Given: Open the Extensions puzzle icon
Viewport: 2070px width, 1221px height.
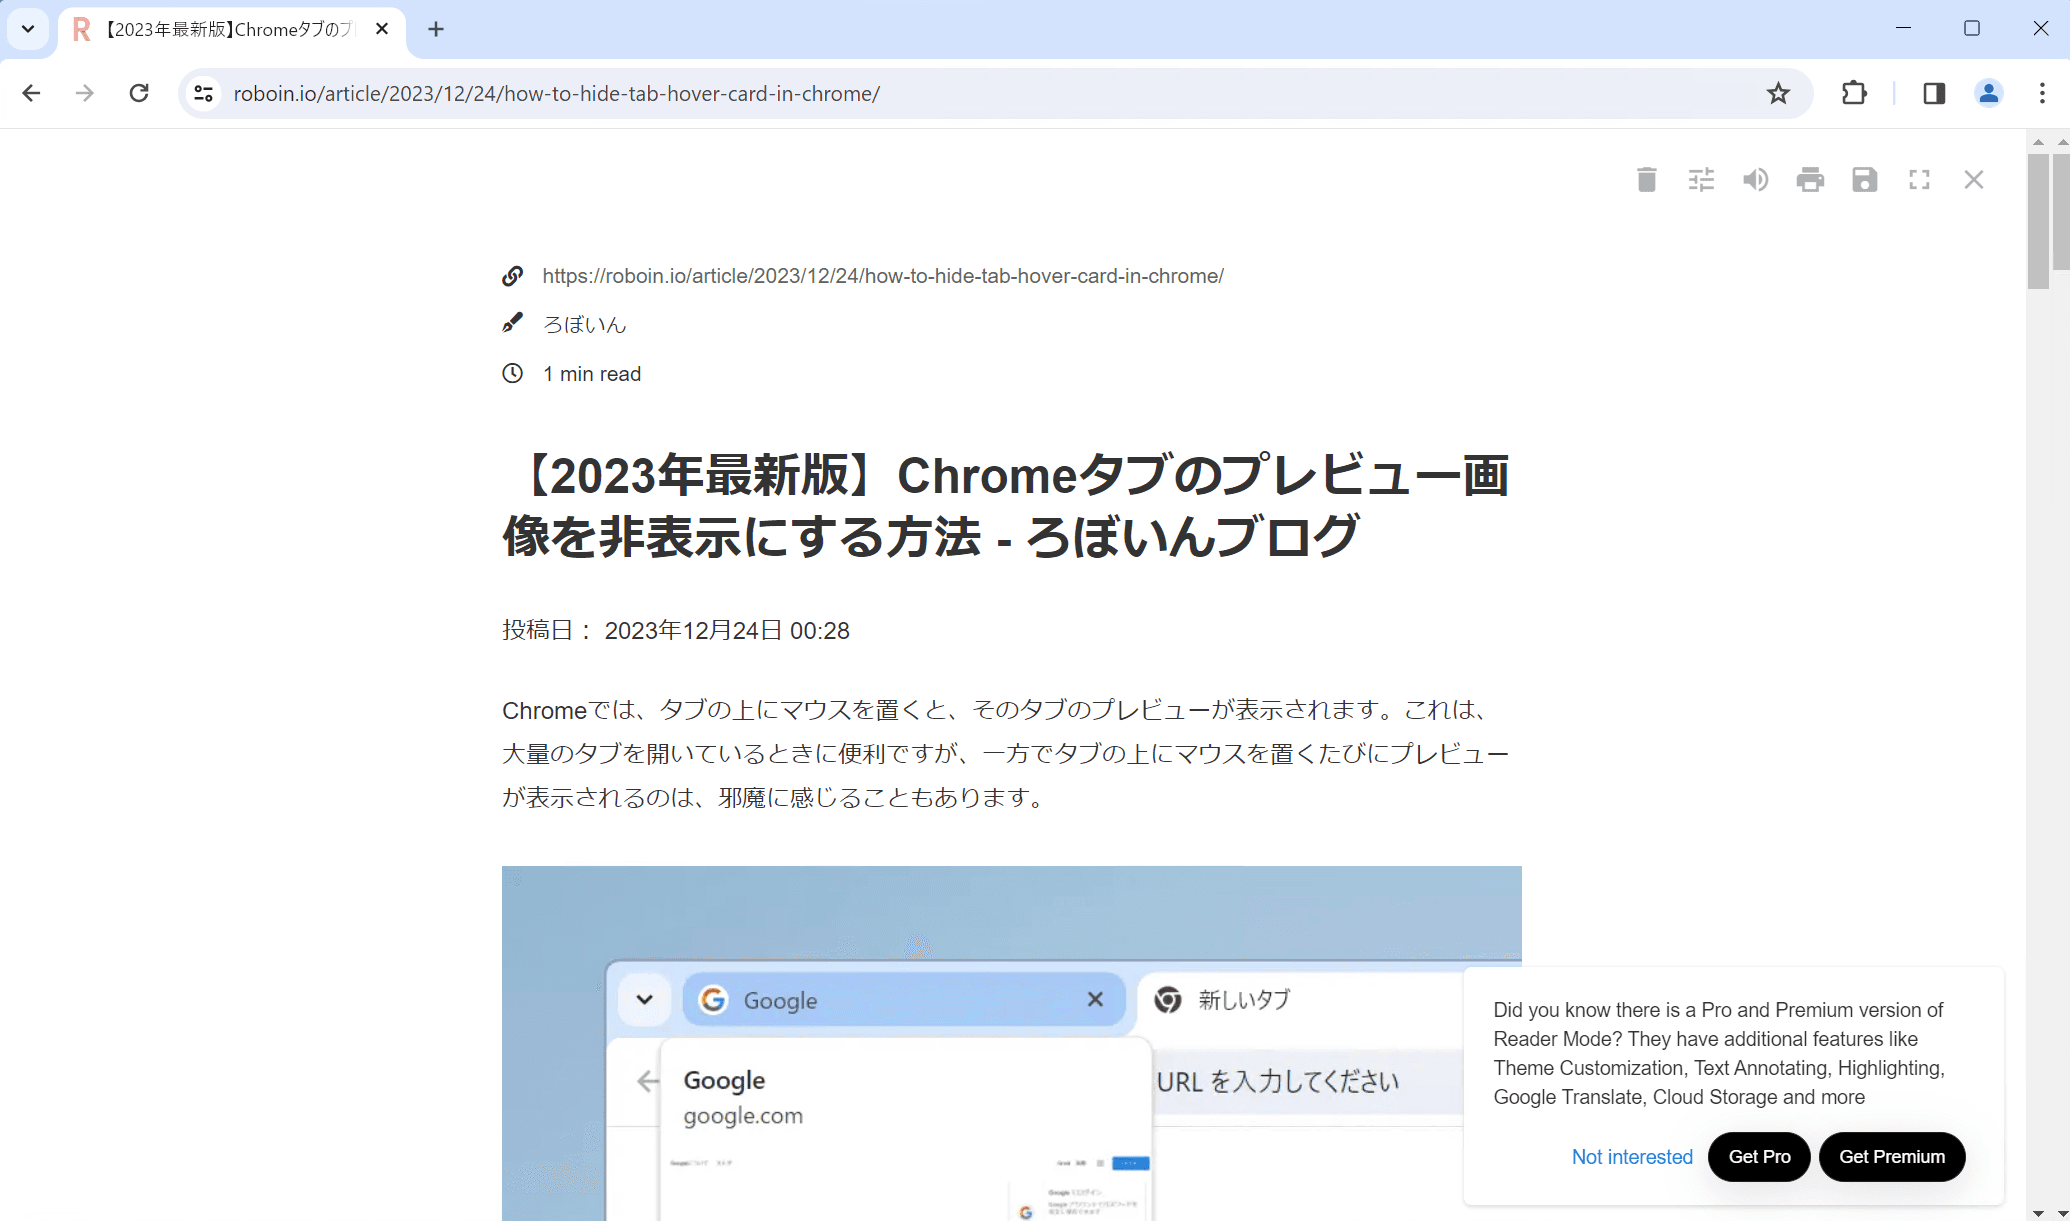Looking at the screenshot, I should pyautogui.click(x=1854, y=93).
